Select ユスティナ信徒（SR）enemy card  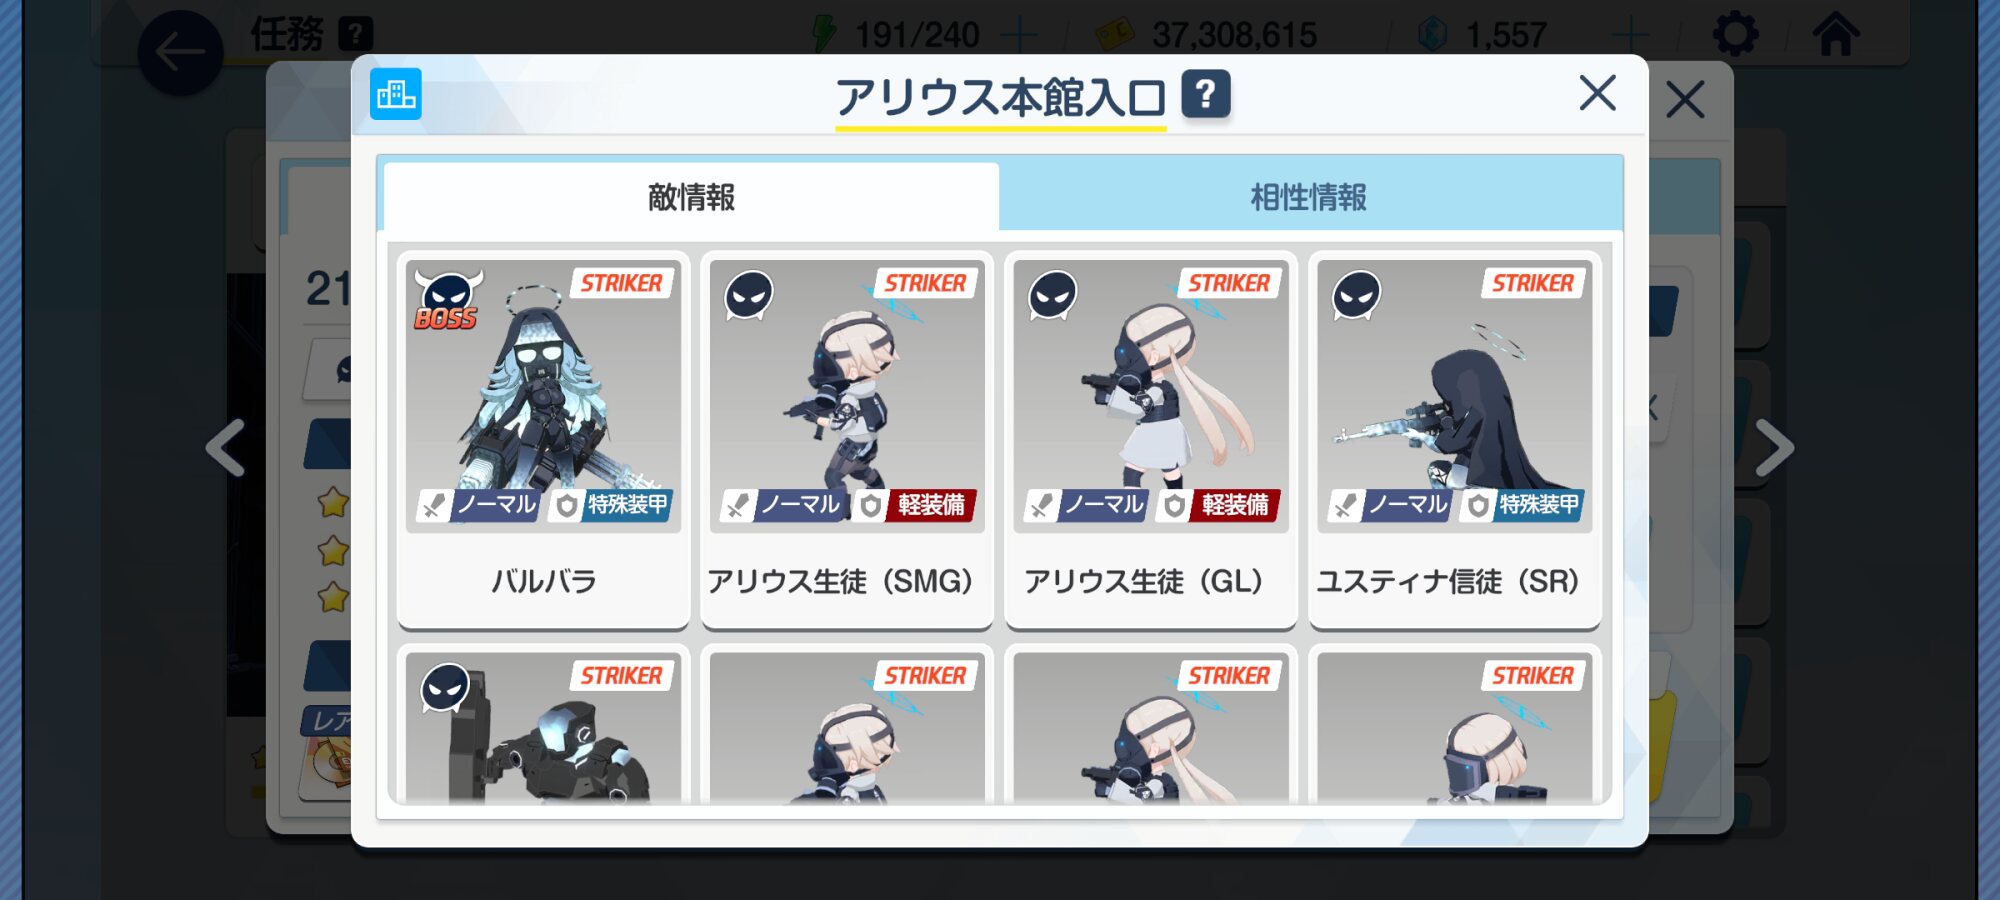[1455, 440]
